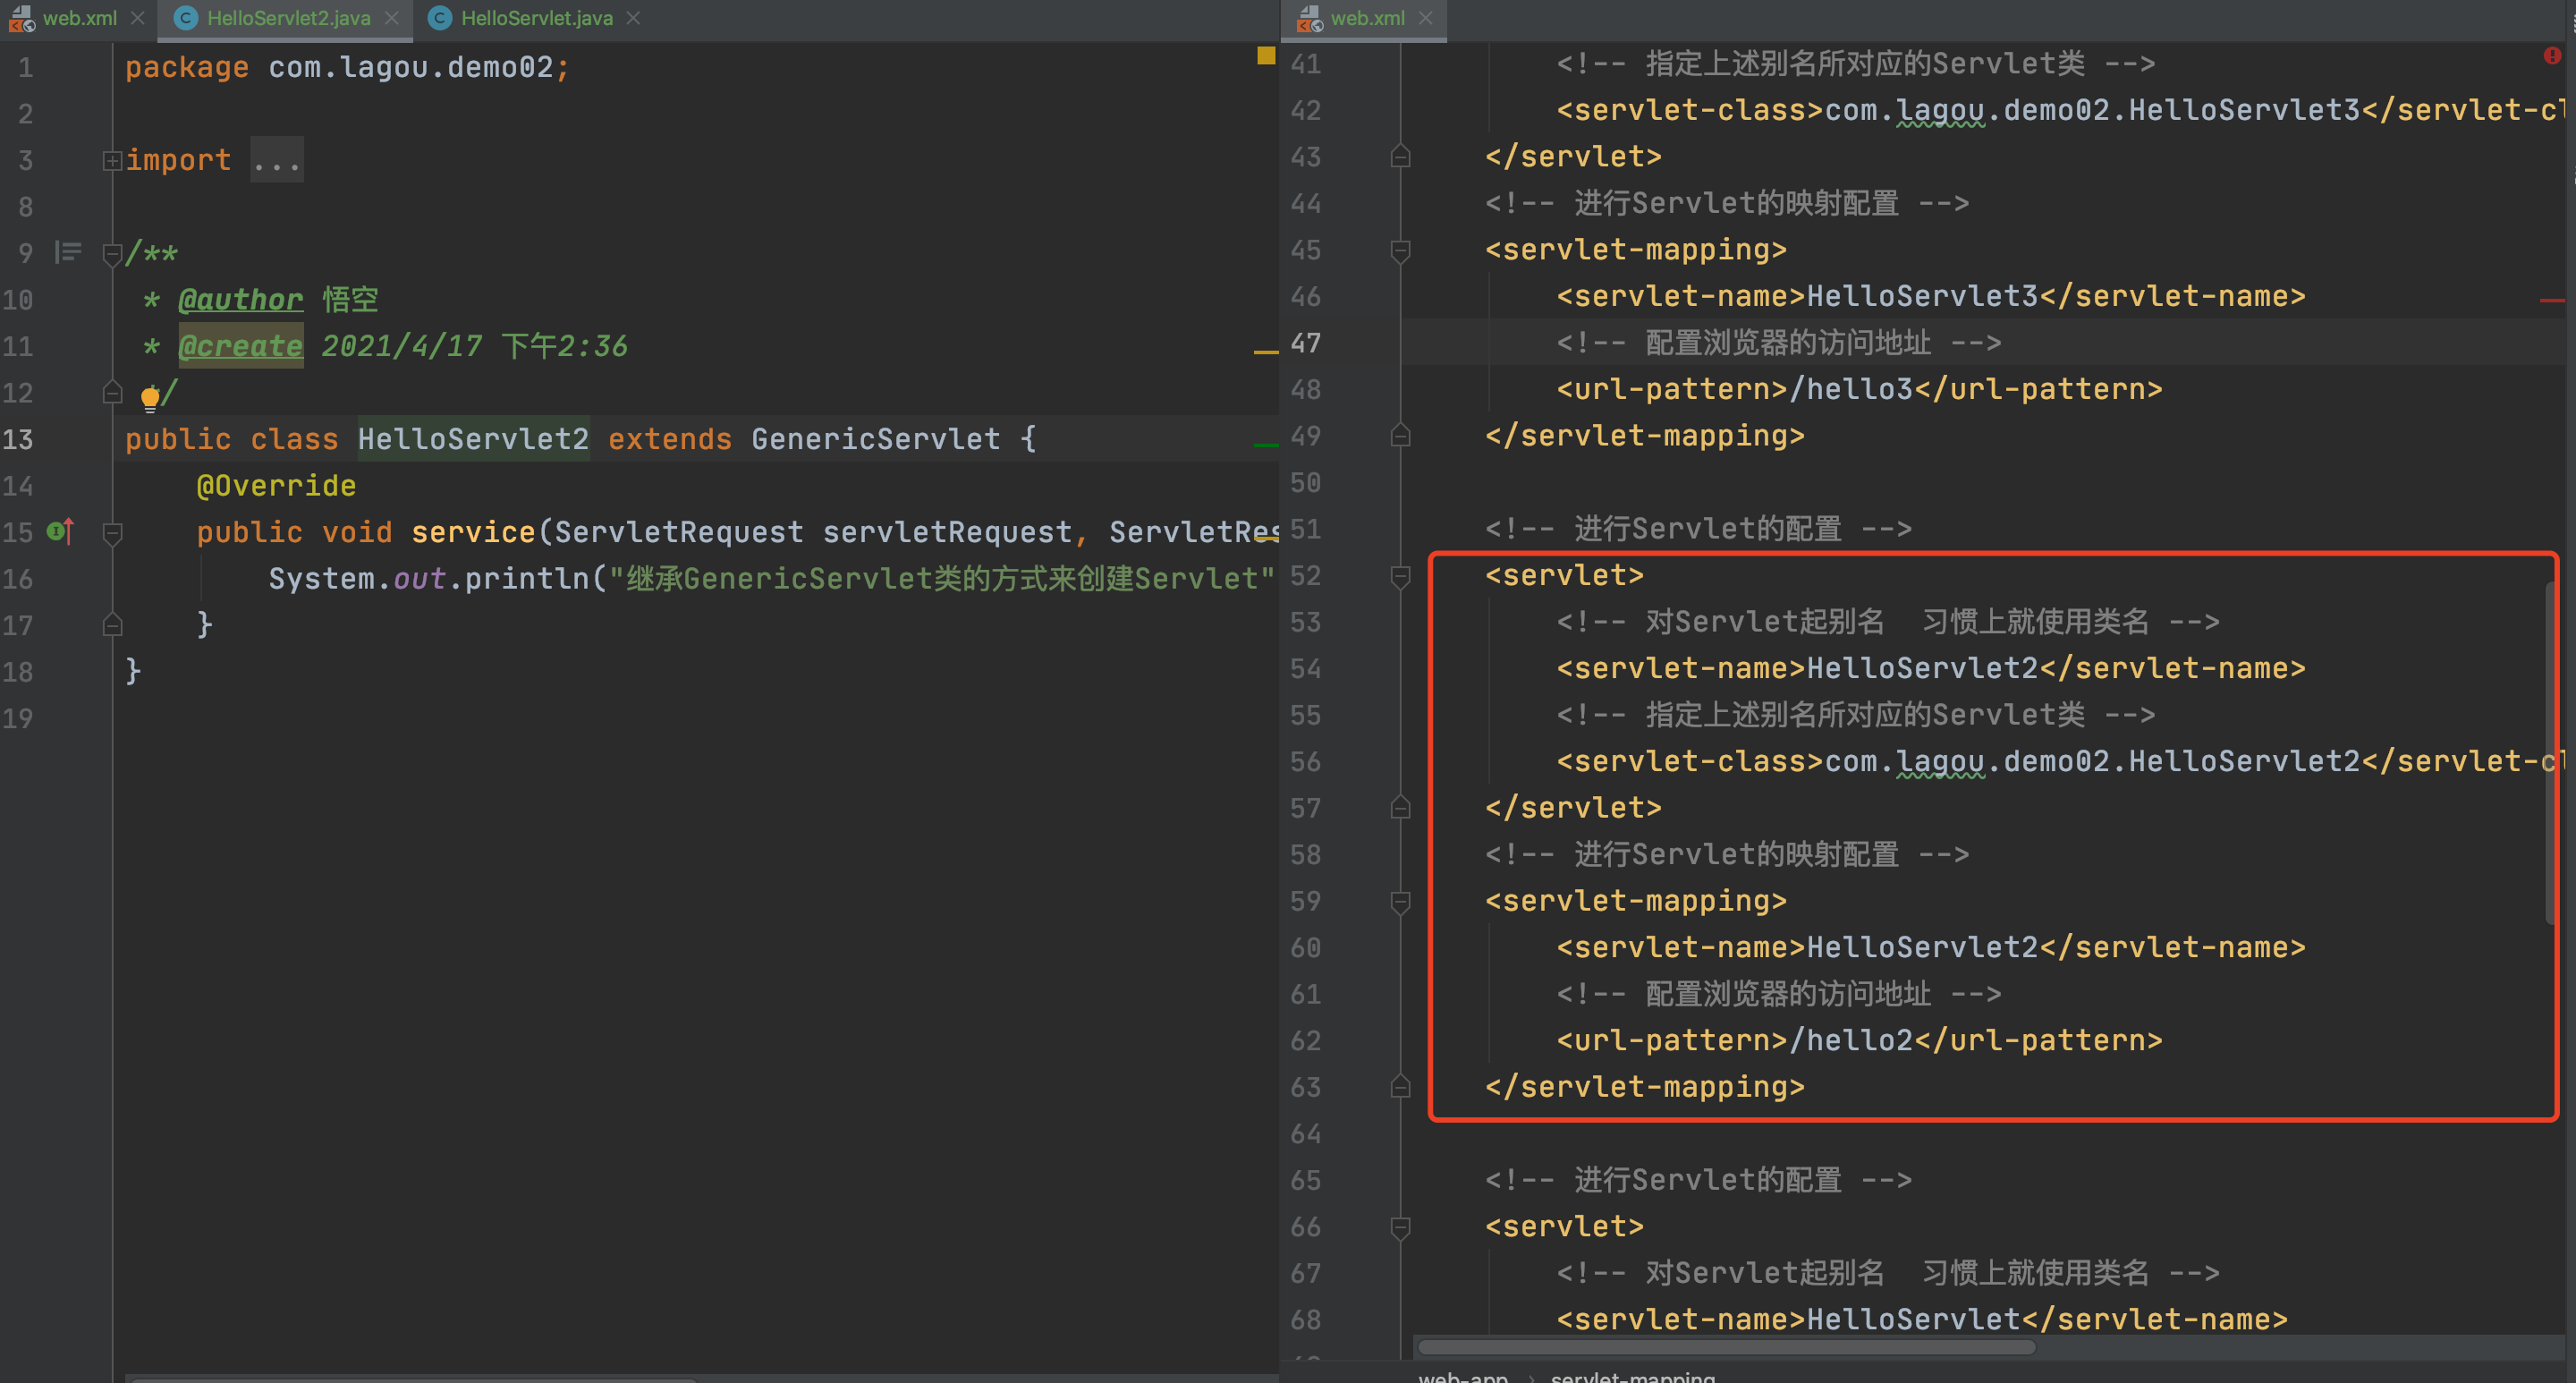Image resolution: width=2576 pixels, height=1383 pixels.
Task: Click servlet-mapping in the breadcrumb bar
Action: [x=1632, y=1376]
